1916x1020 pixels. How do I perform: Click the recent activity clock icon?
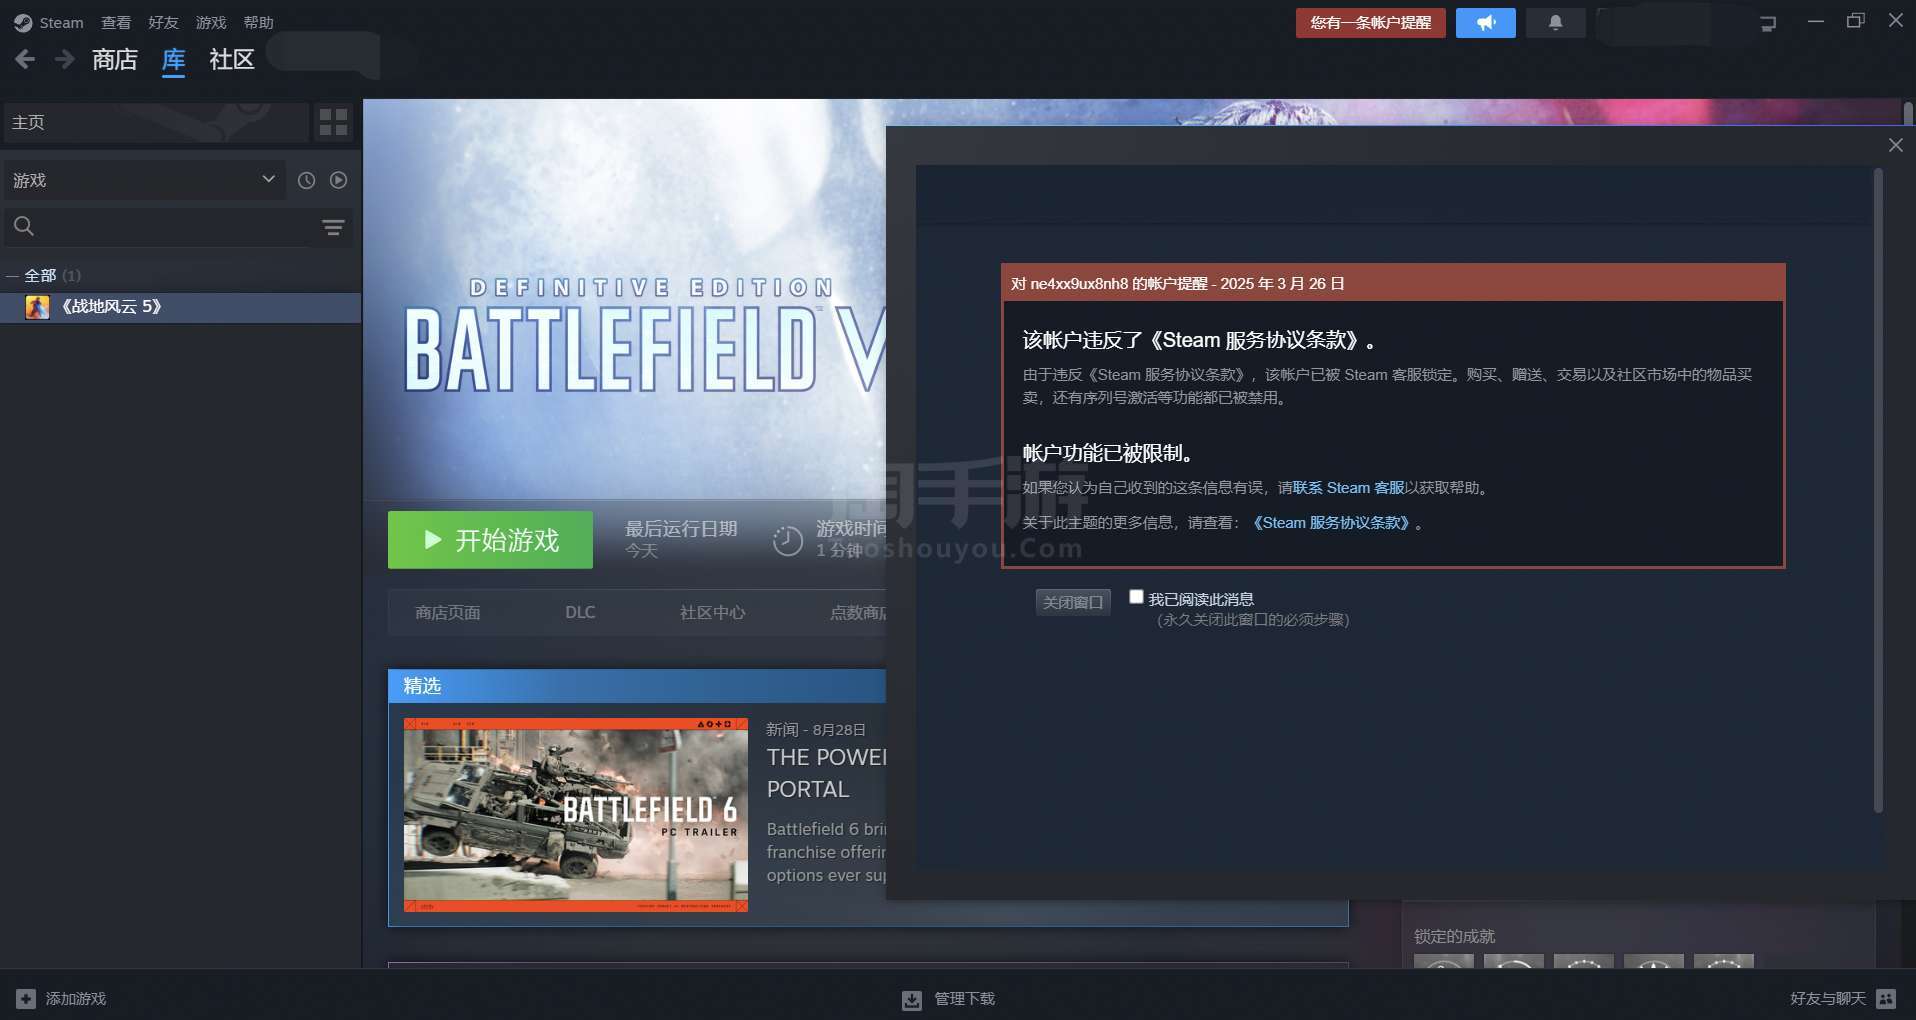click(306, 180)
